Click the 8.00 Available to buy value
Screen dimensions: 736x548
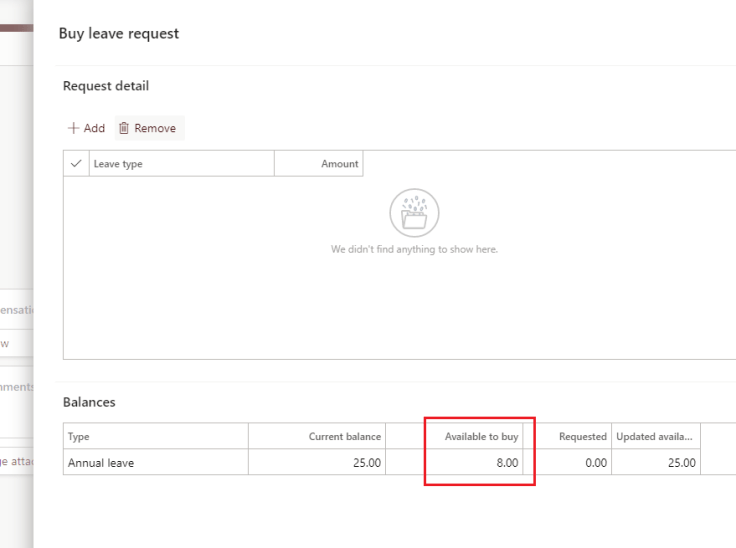coord(507,463)
